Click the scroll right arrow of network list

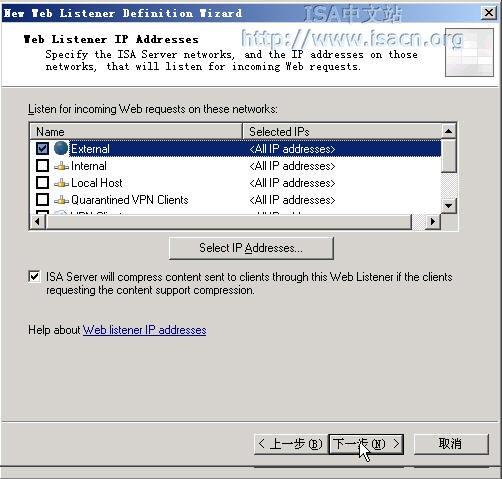pyautogui.click(x=433, y=221)
